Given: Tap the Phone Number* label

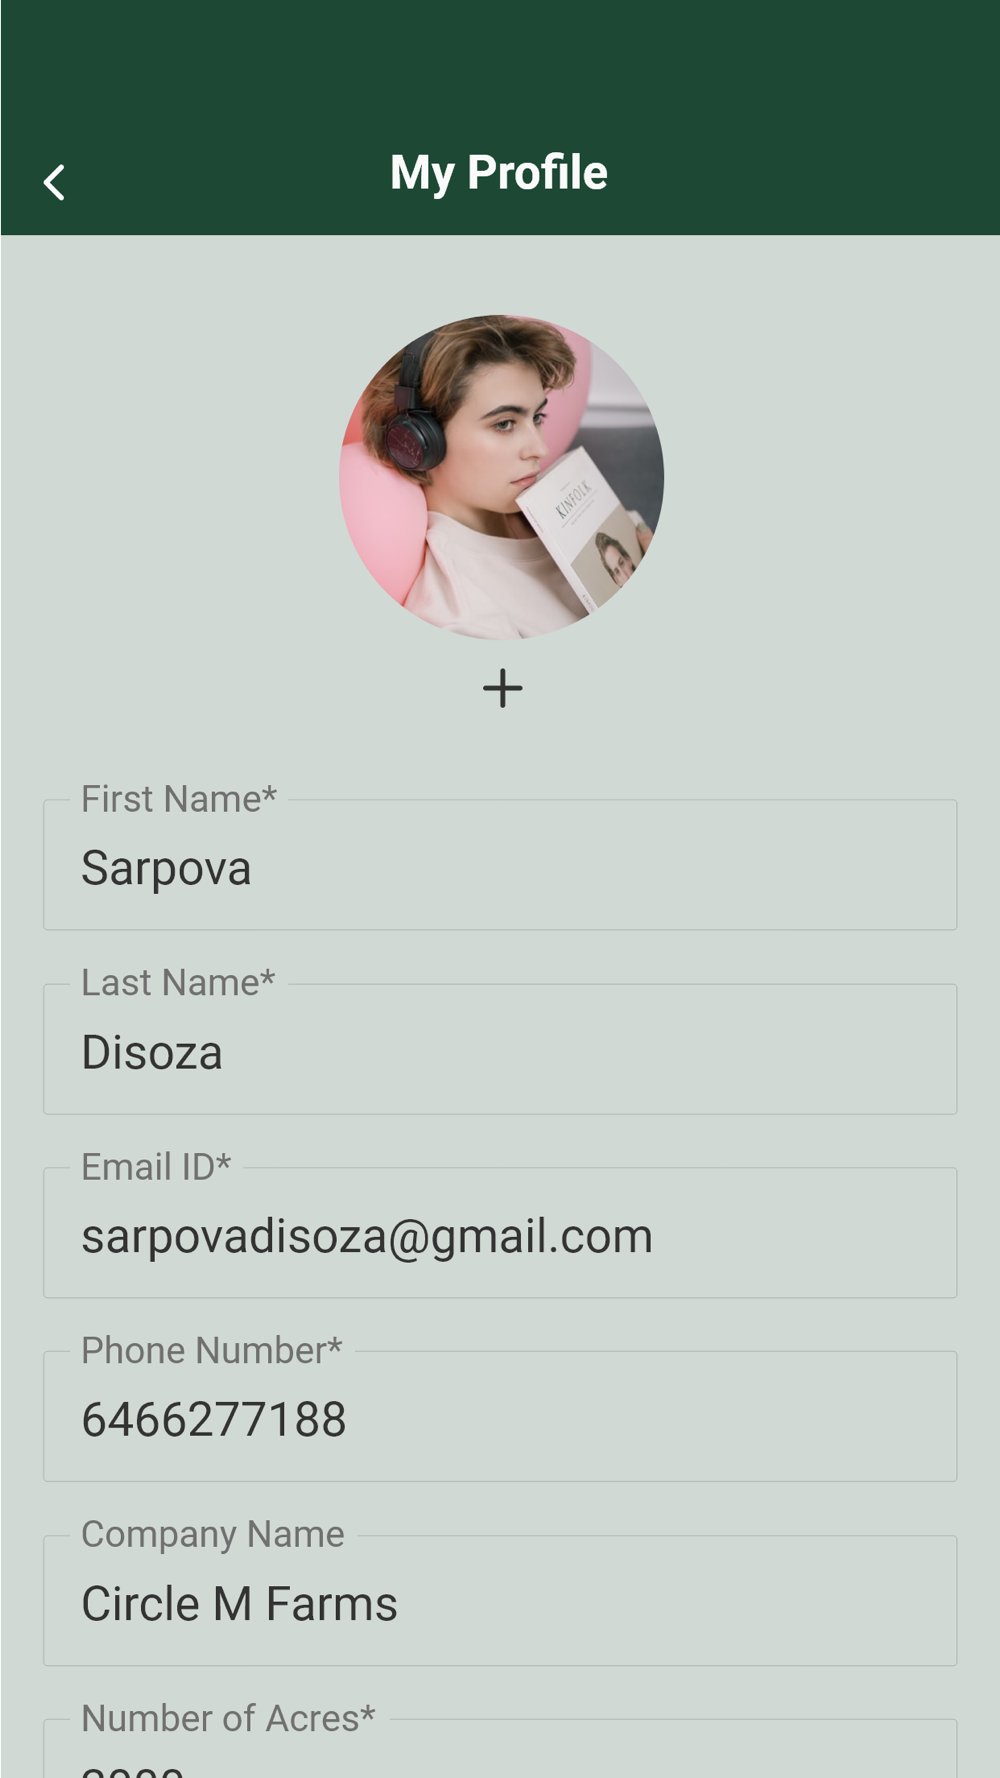Looking at the screenshot, I should 212,1351.
